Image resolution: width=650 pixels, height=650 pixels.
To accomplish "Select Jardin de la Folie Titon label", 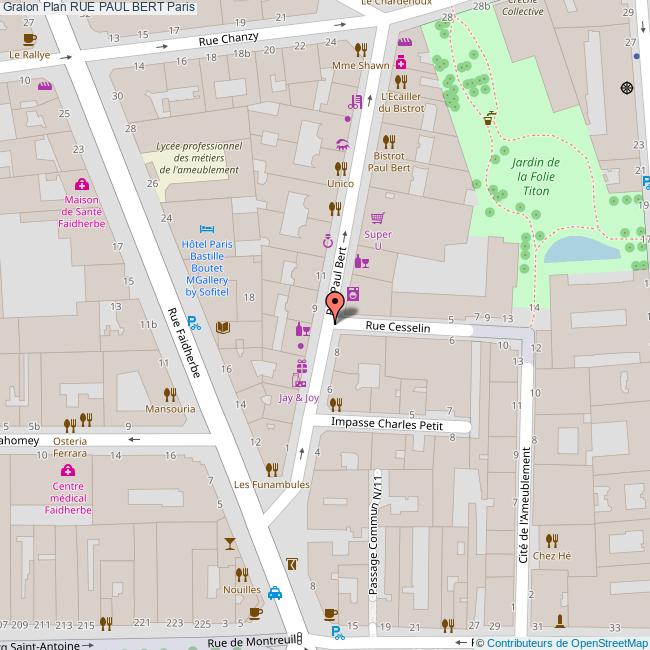I will pyautogui.click(x=536, y=177).
